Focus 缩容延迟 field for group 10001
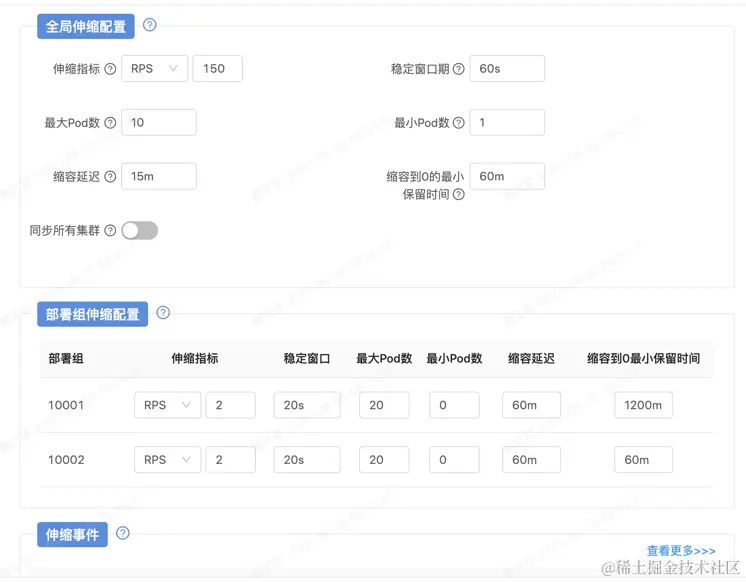The image size is (746, 582). 531,405
